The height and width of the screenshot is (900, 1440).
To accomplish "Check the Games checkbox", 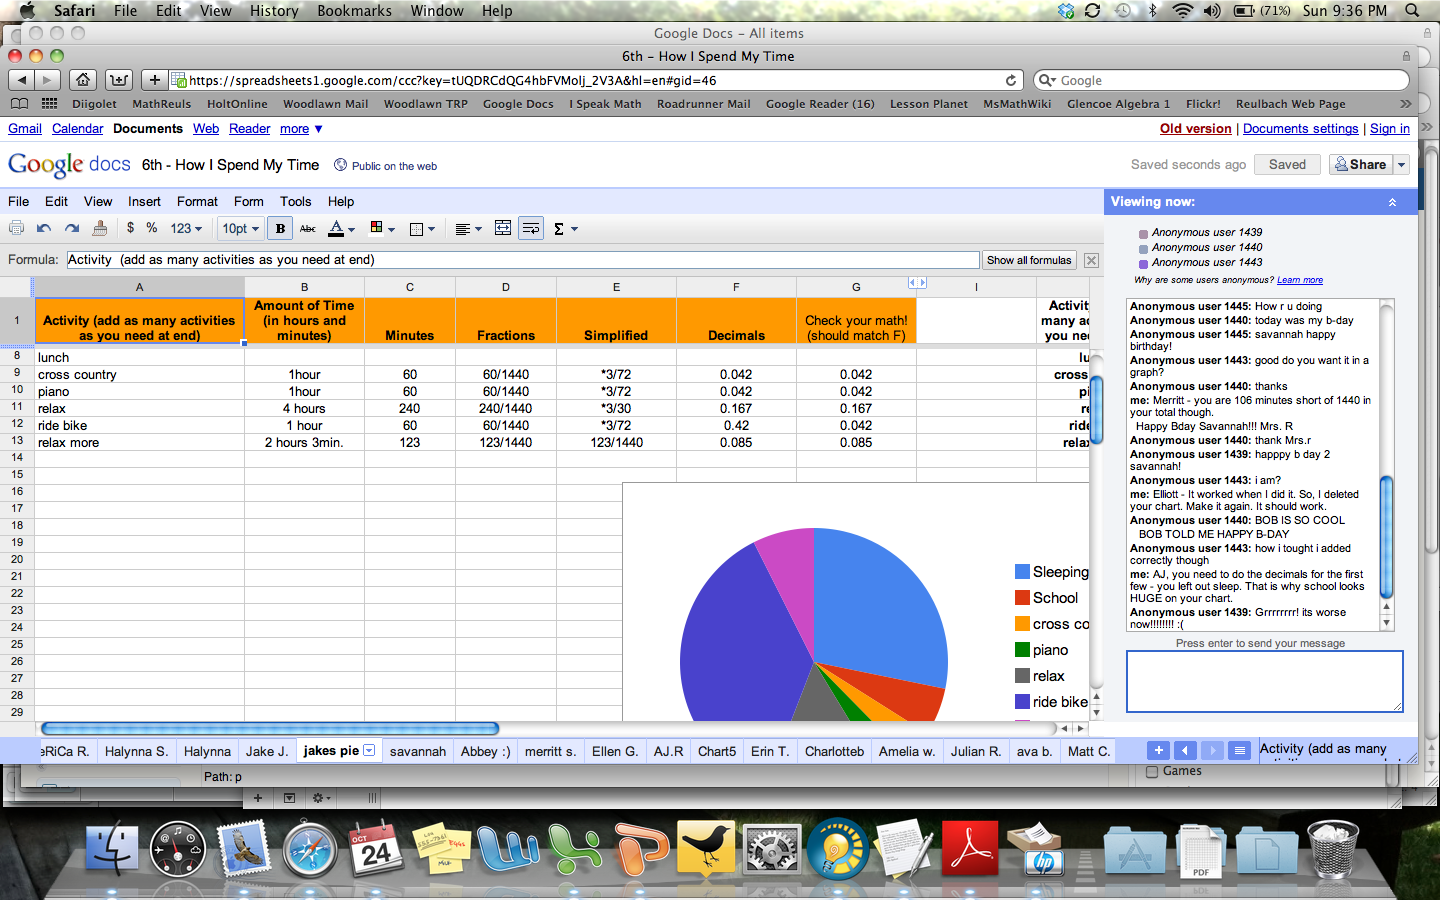I will (1152, 772).
